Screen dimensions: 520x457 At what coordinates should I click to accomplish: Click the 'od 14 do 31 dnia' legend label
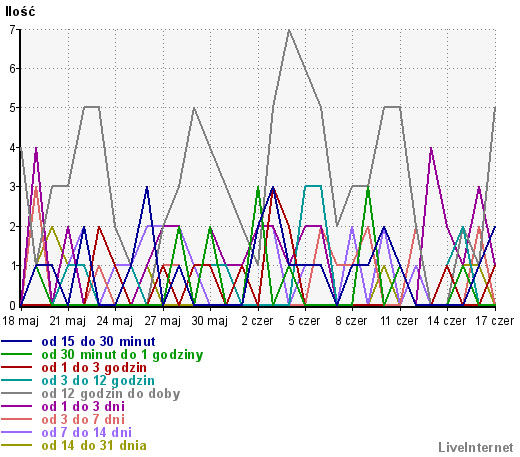click(x=94, y=446)
